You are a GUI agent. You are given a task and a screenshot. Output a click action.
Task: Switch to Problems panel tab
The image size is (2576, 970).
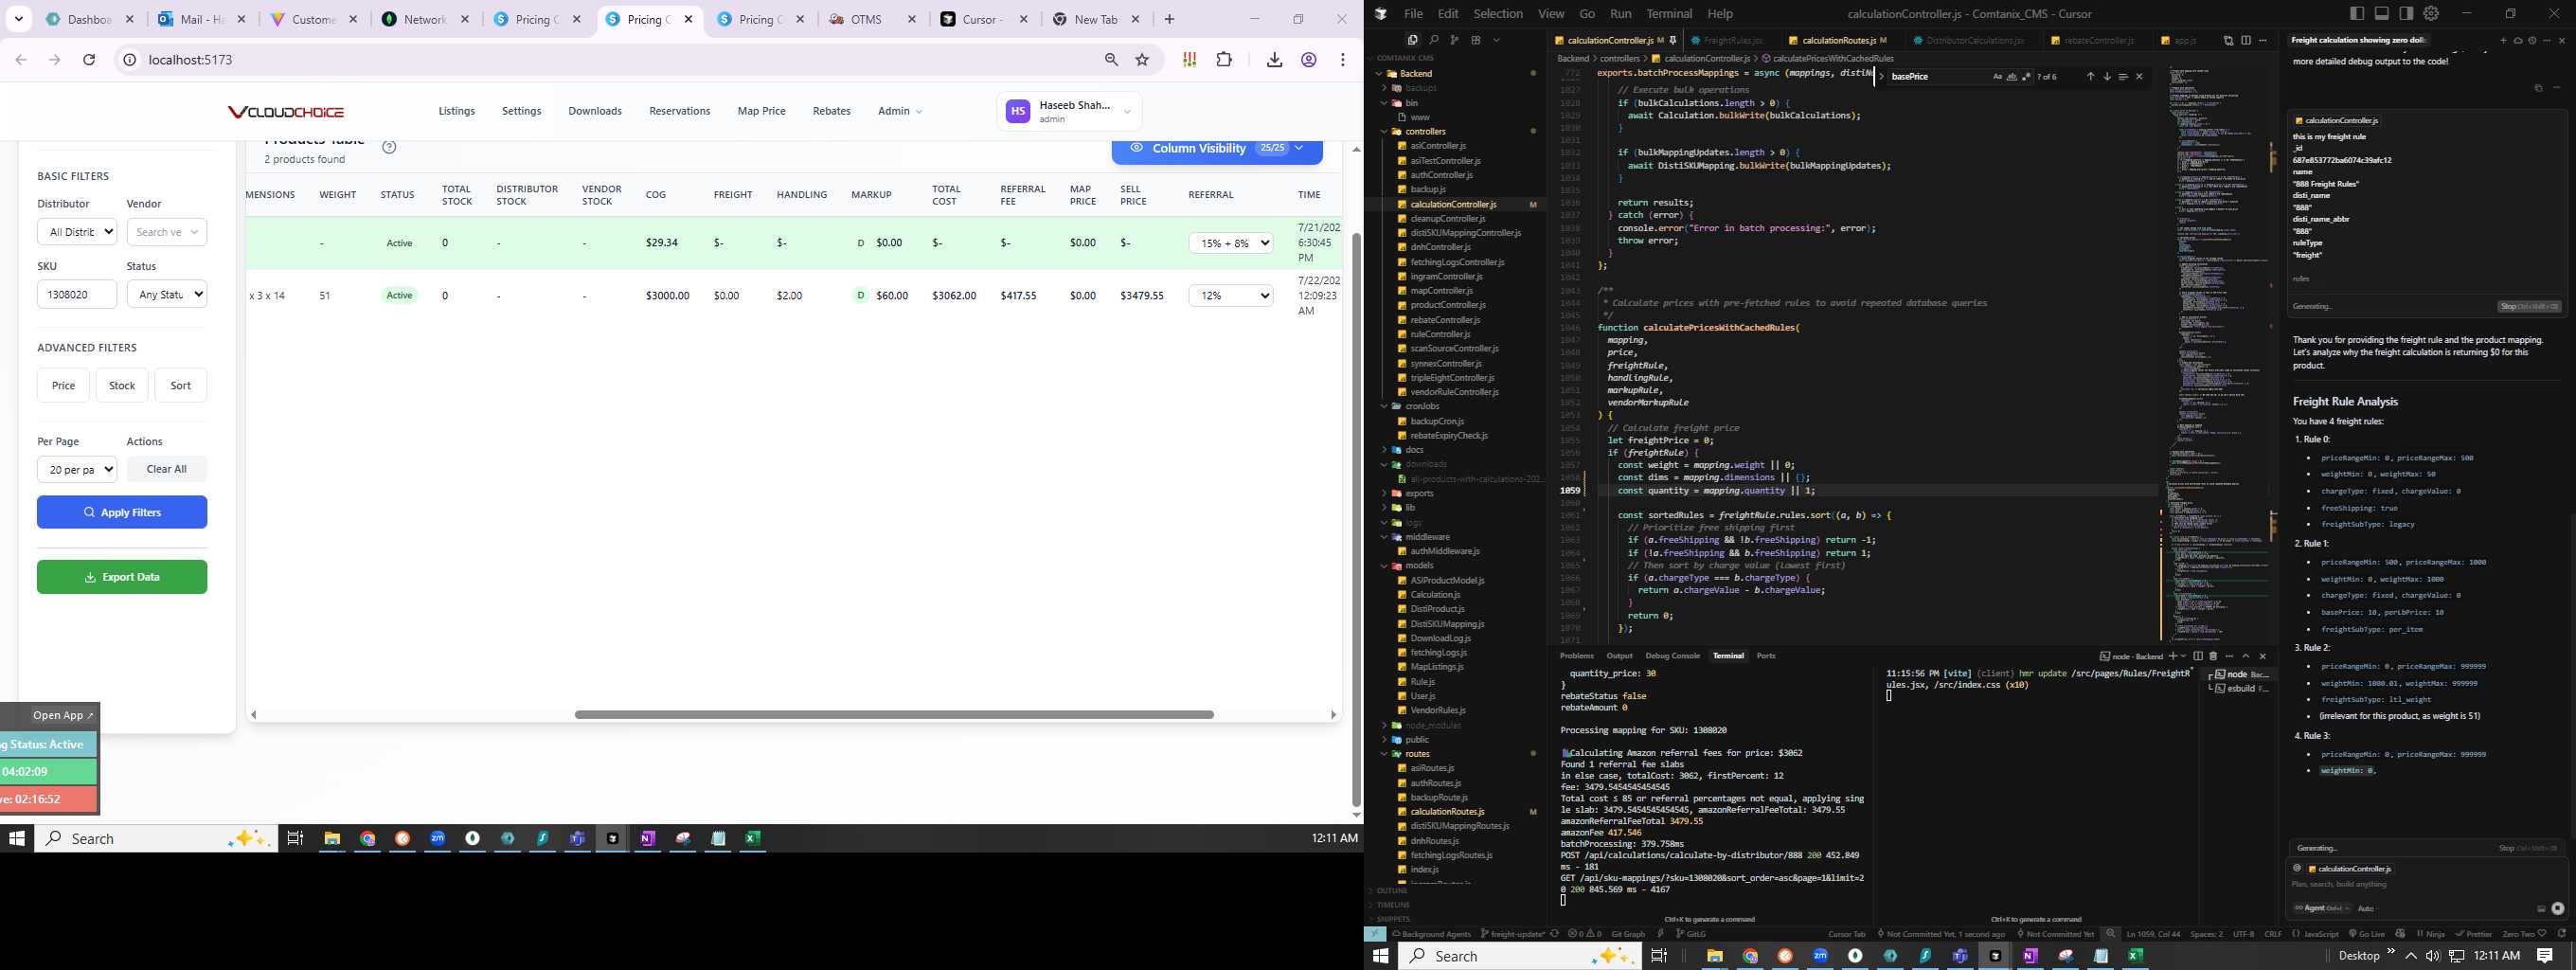(1577, 656)
